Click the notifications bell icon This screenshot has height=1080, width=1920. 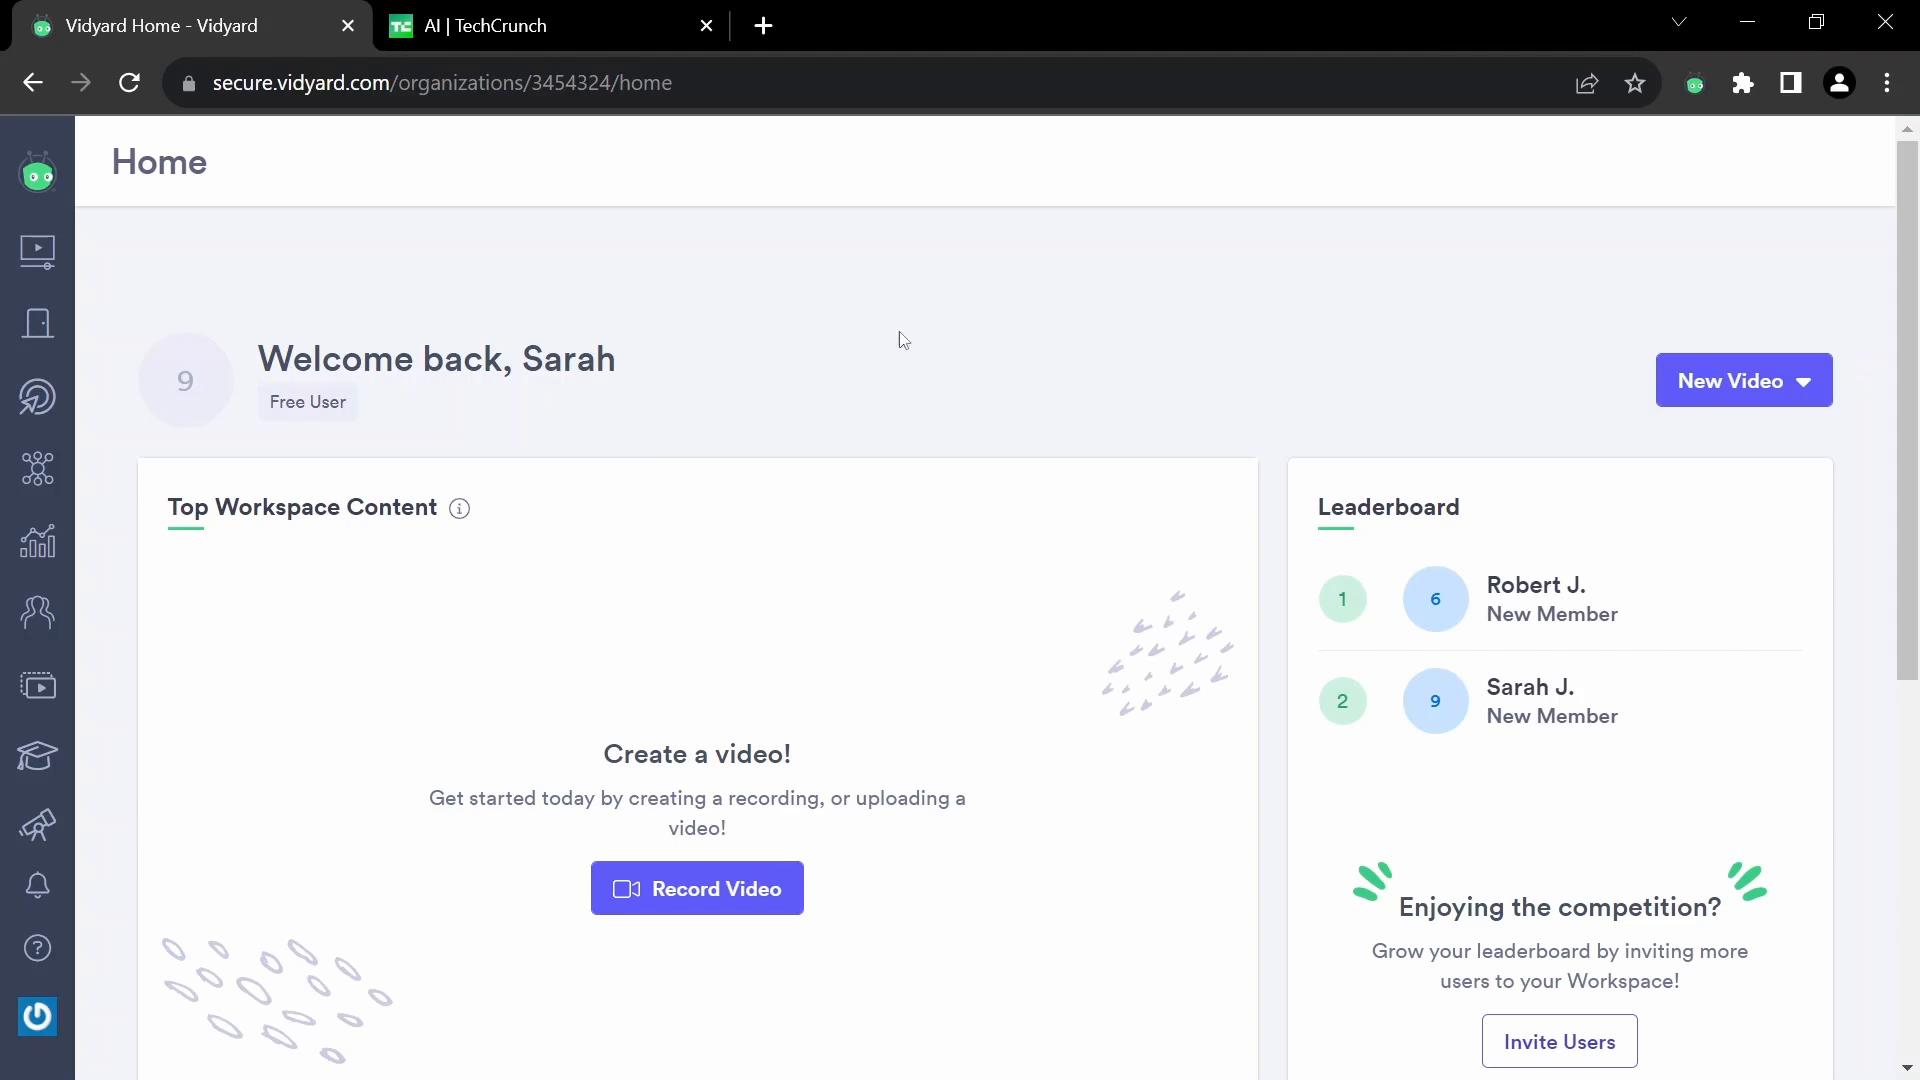tap(37, 885)
